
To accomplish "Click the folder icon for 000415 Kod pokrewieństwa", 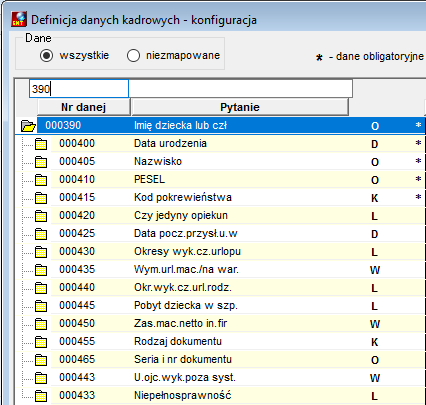I will 41,198.
